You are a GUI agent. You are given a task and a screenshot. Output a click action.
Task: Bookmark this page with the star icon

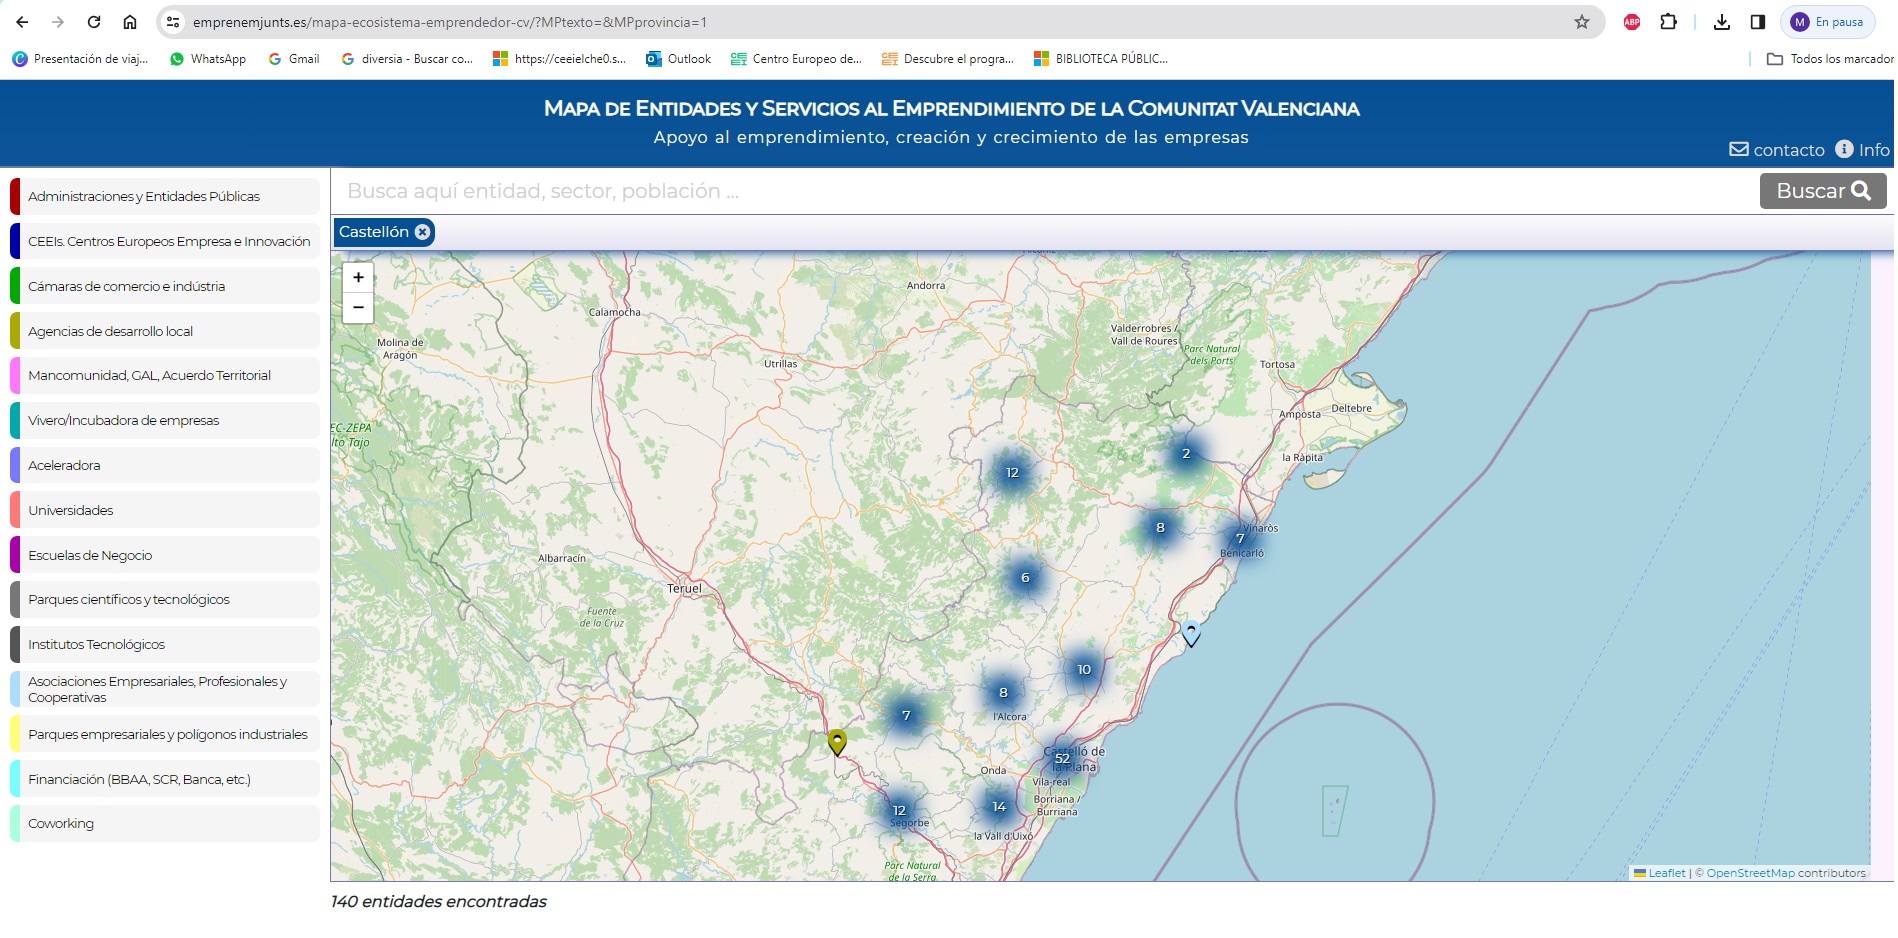click(1581, 22)
